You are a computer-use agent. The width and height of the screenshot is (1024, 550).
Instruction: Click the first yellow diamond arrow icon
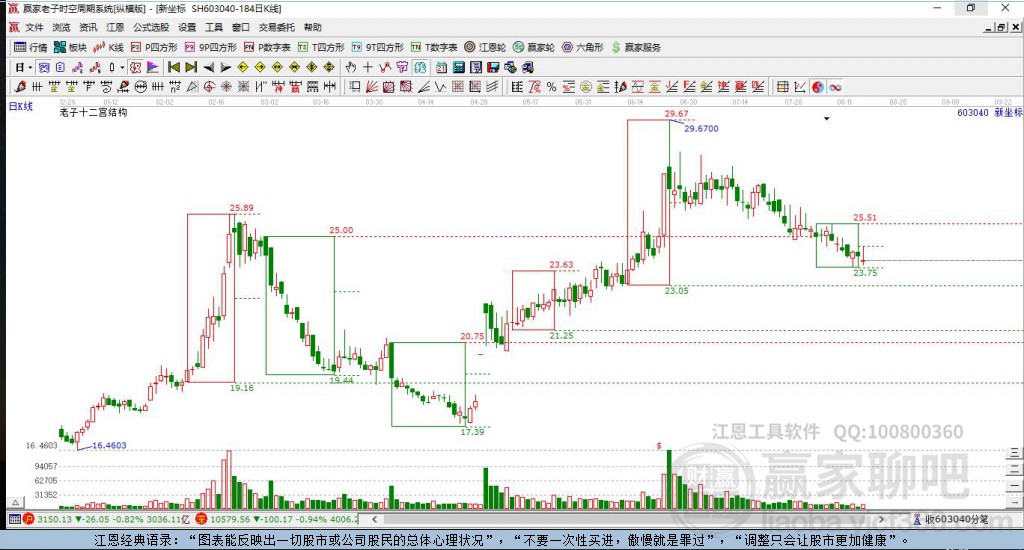point(243,67)
